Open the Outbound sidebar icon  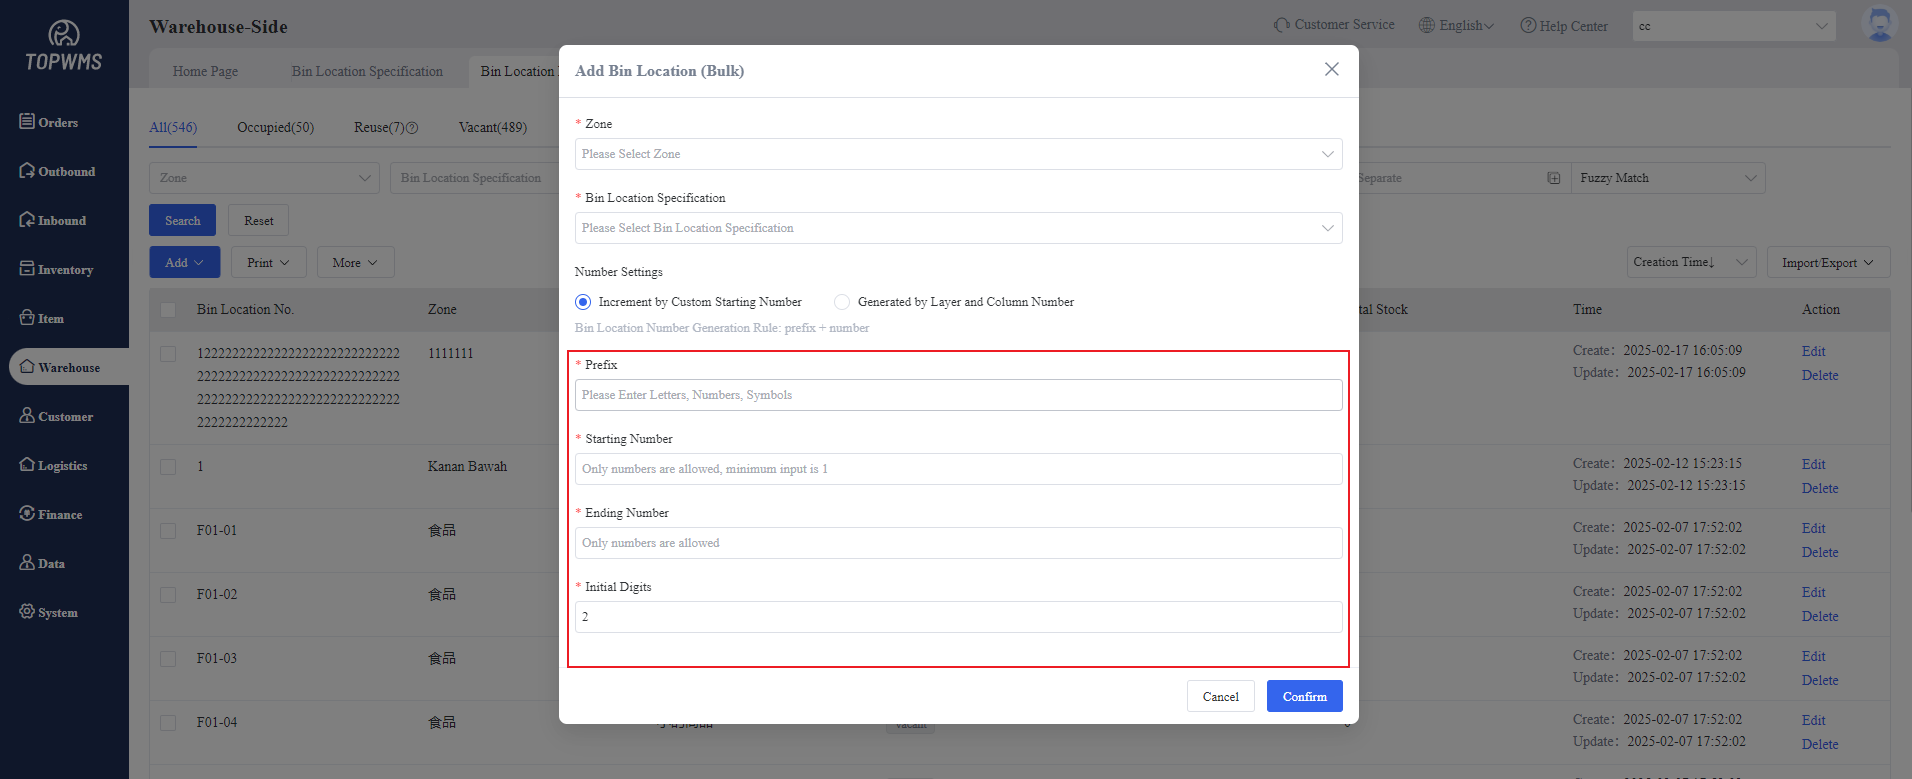click(27, 170)
